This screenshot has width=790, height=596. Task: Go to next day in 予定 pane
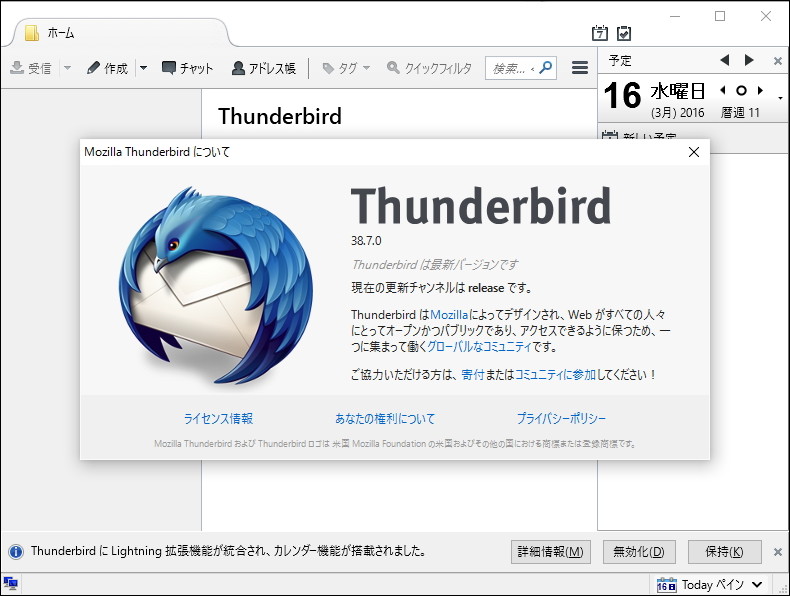(x=749, y=60)
